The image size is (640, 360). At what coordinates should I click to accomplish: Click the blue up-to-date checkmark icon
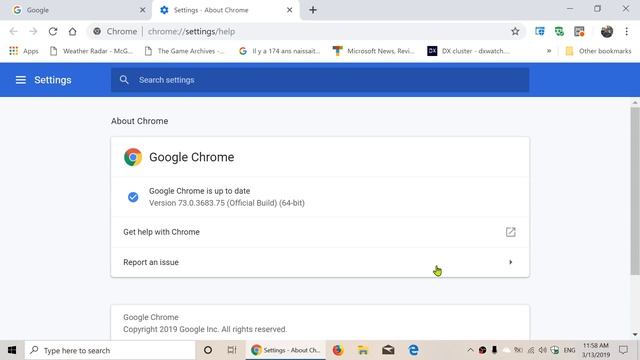click(133, 197)
